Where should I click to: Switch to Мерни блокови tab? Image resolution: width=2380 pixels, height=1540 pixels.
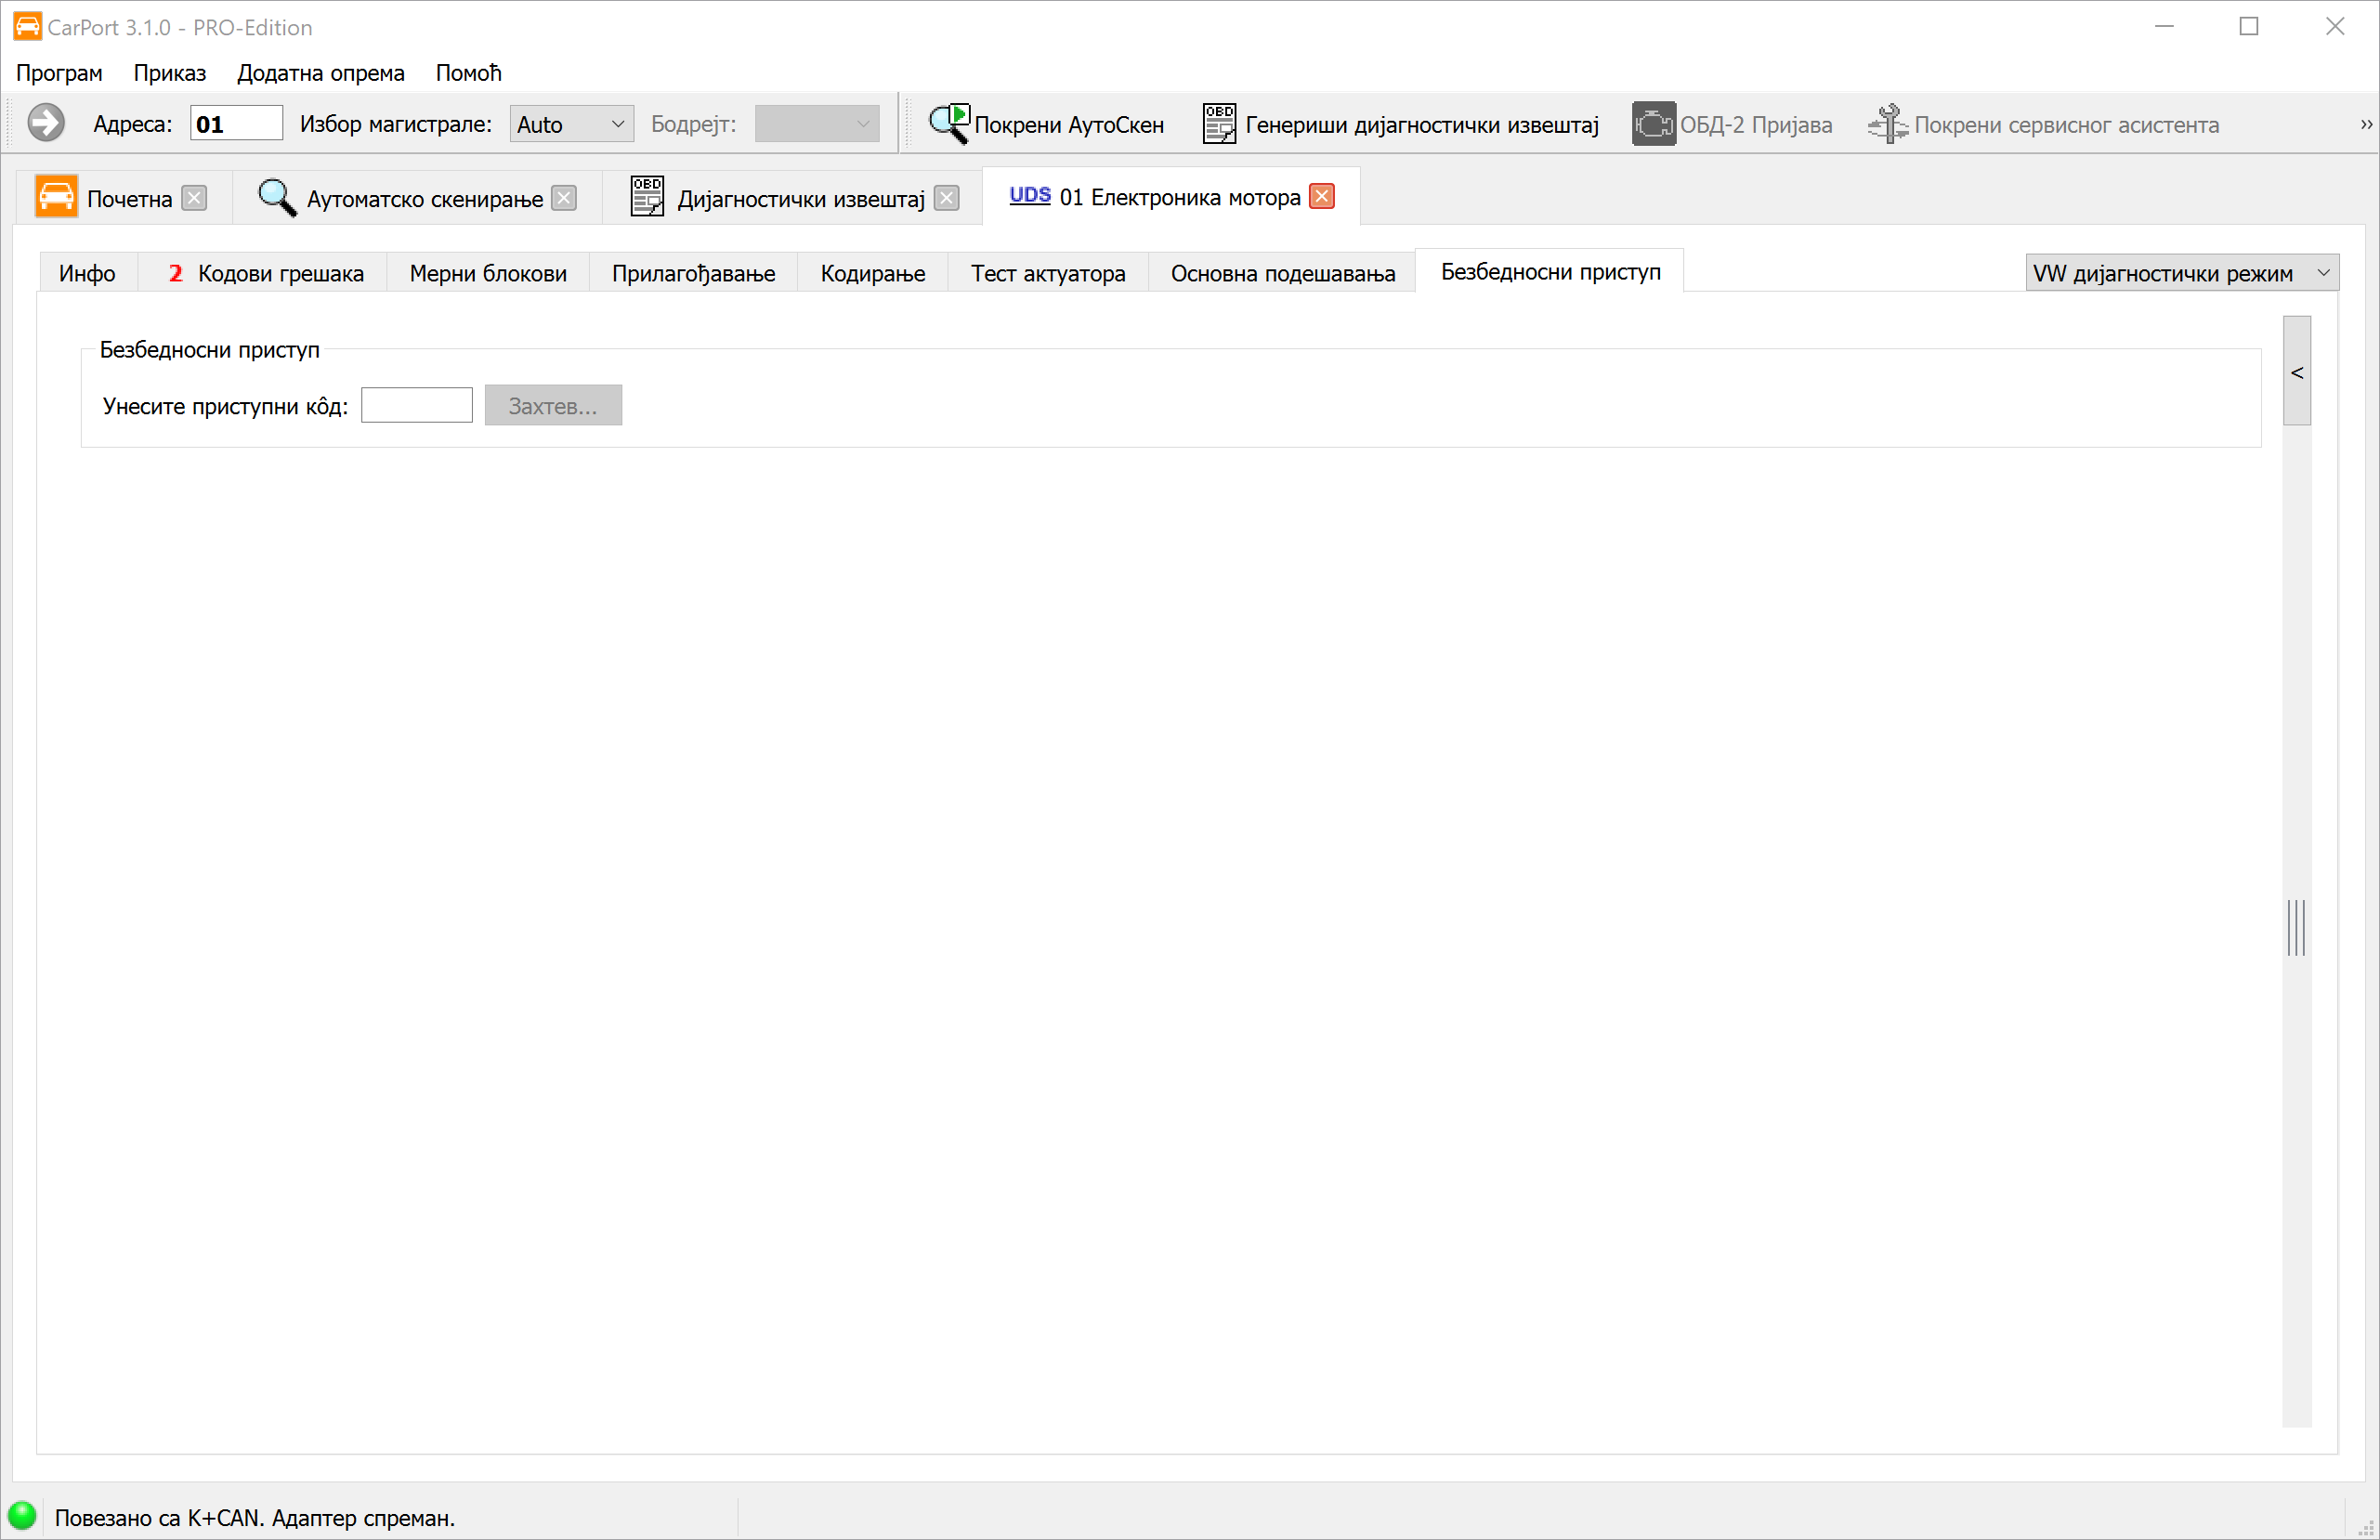pos(488,273)
